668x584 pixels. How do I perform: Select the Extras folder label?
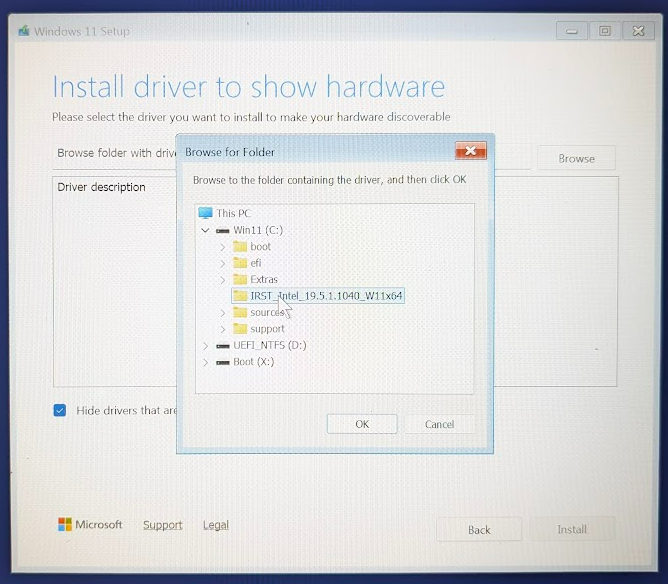pyautogui.click(x=264, y=279)
